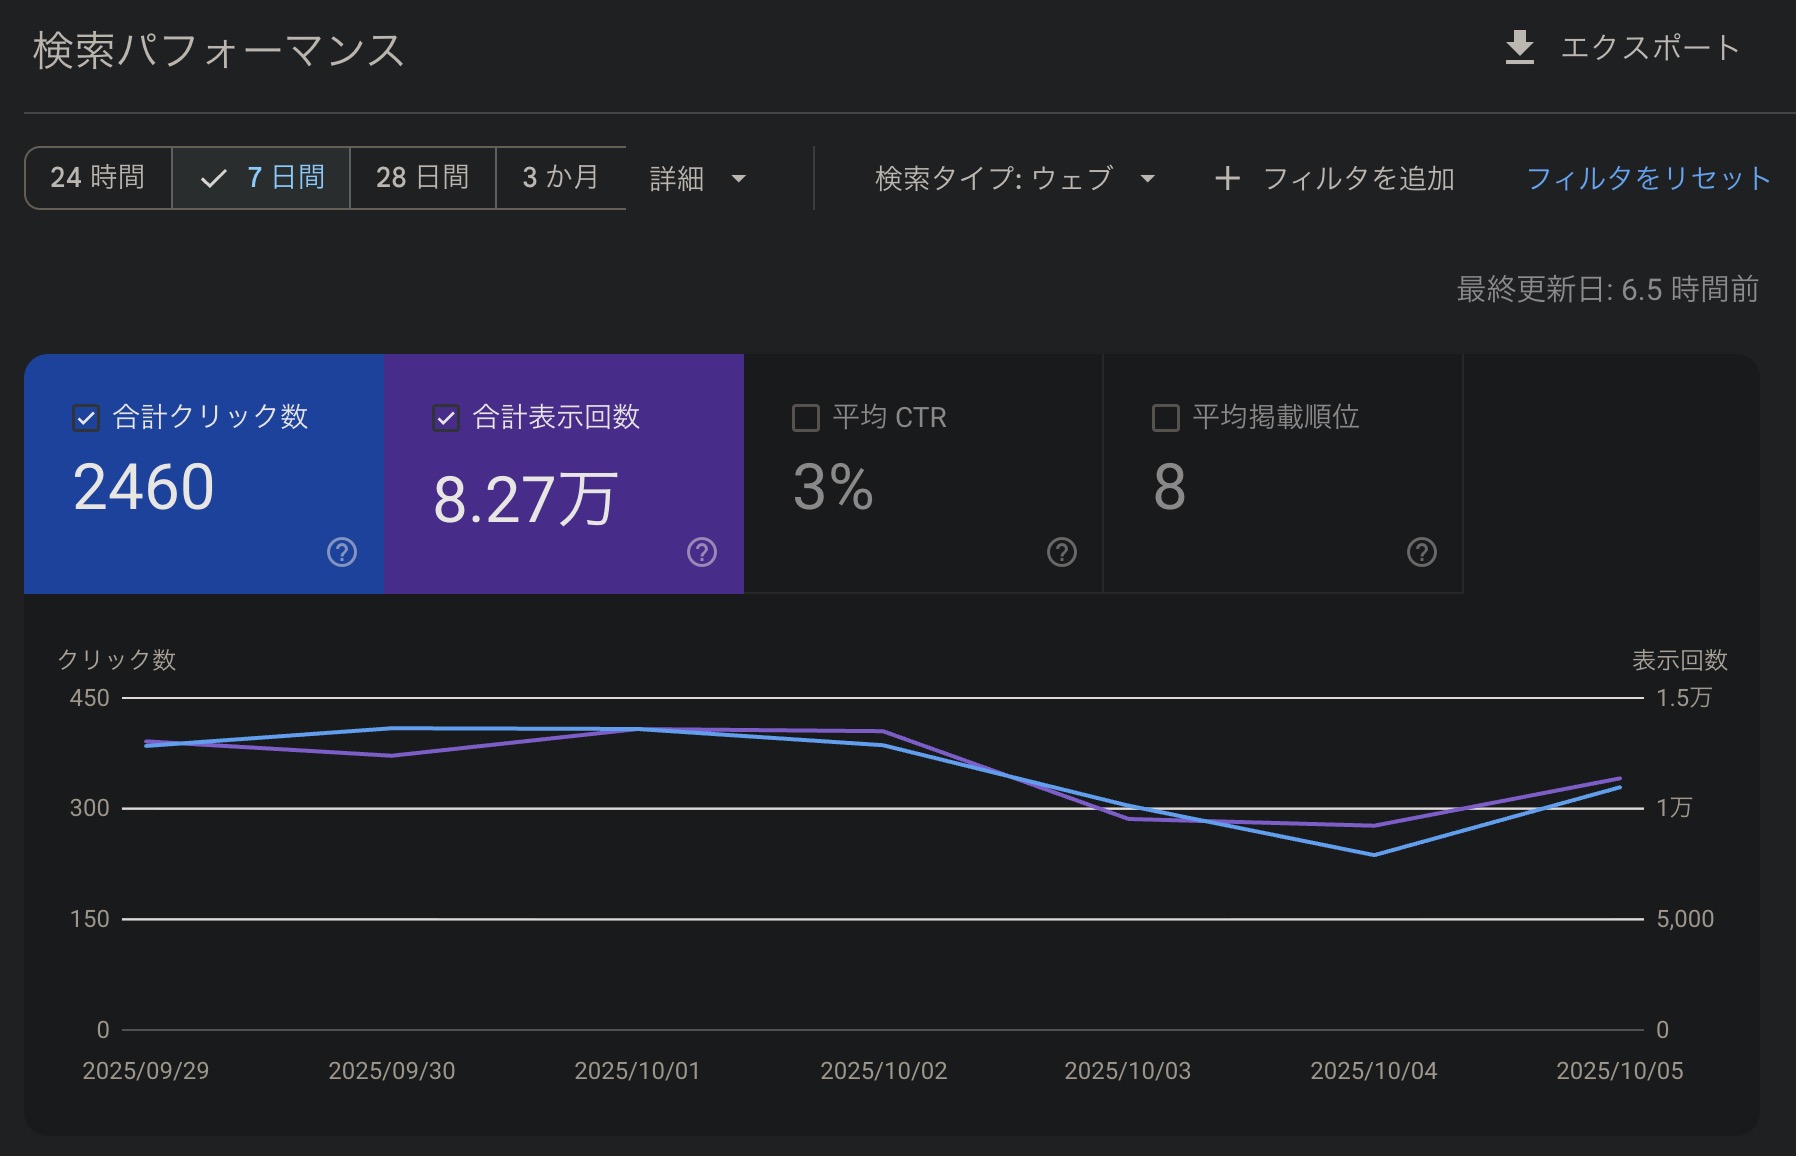Click the plus icon to add filter
This screenshot has width=1796, height=1156.
[1227, 178]
